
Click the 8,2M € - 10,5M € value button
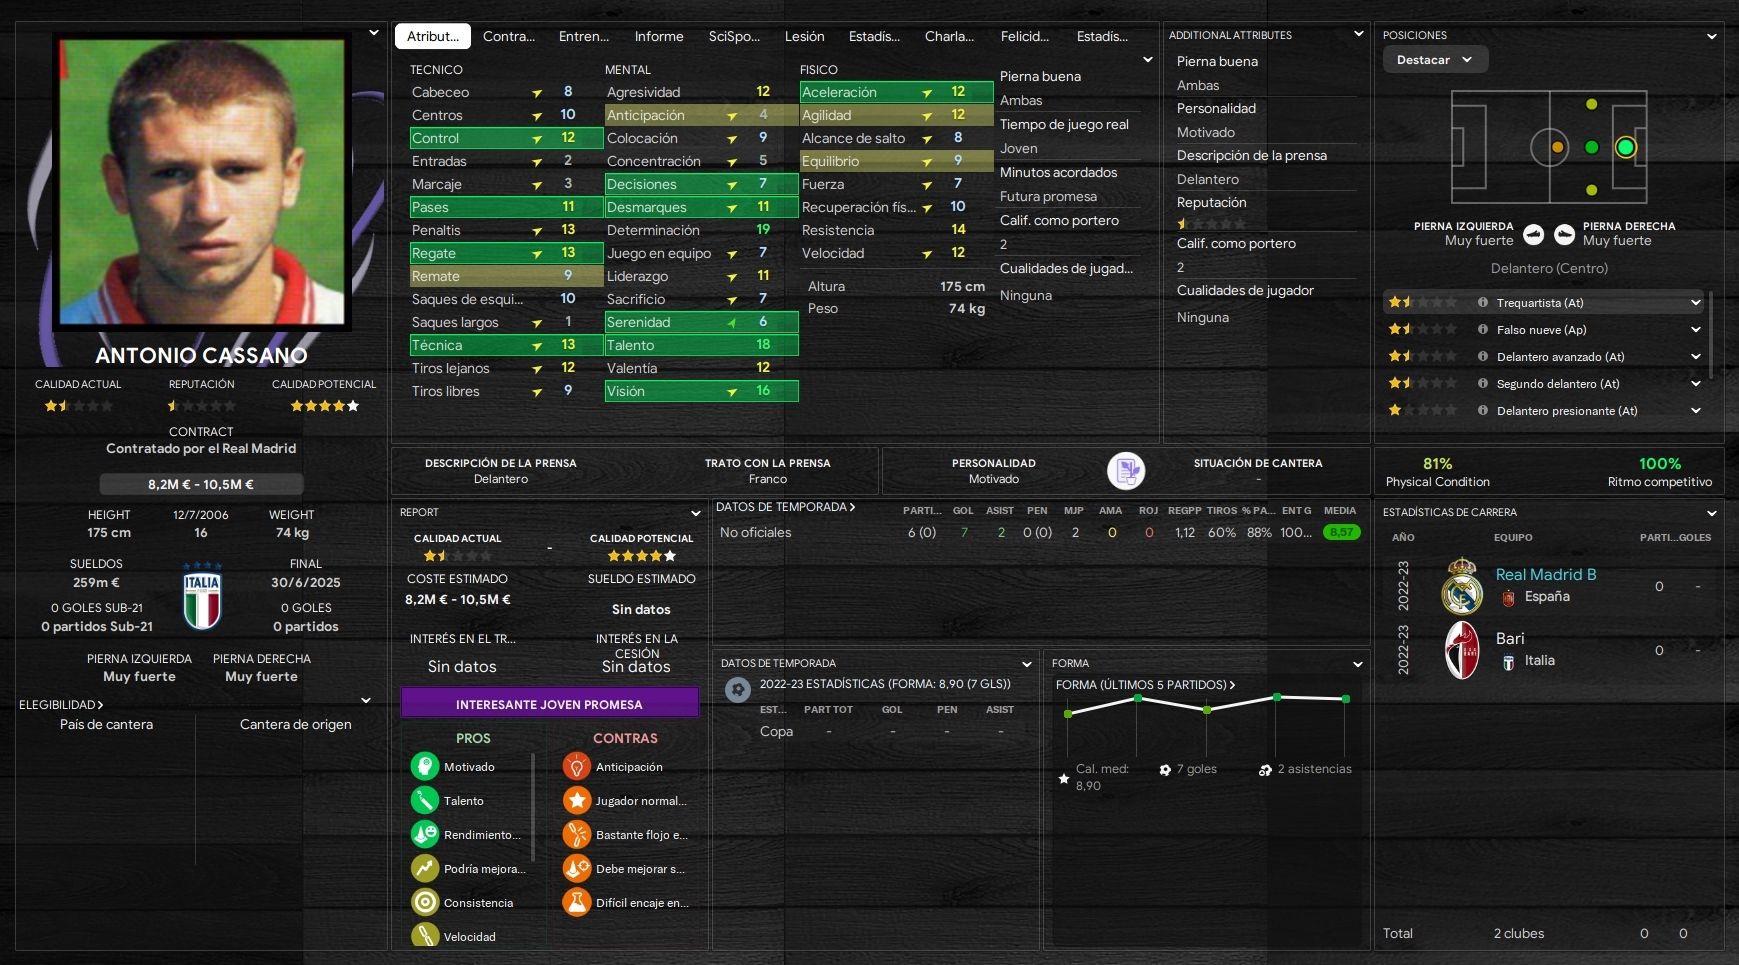[x=201, y=484]
